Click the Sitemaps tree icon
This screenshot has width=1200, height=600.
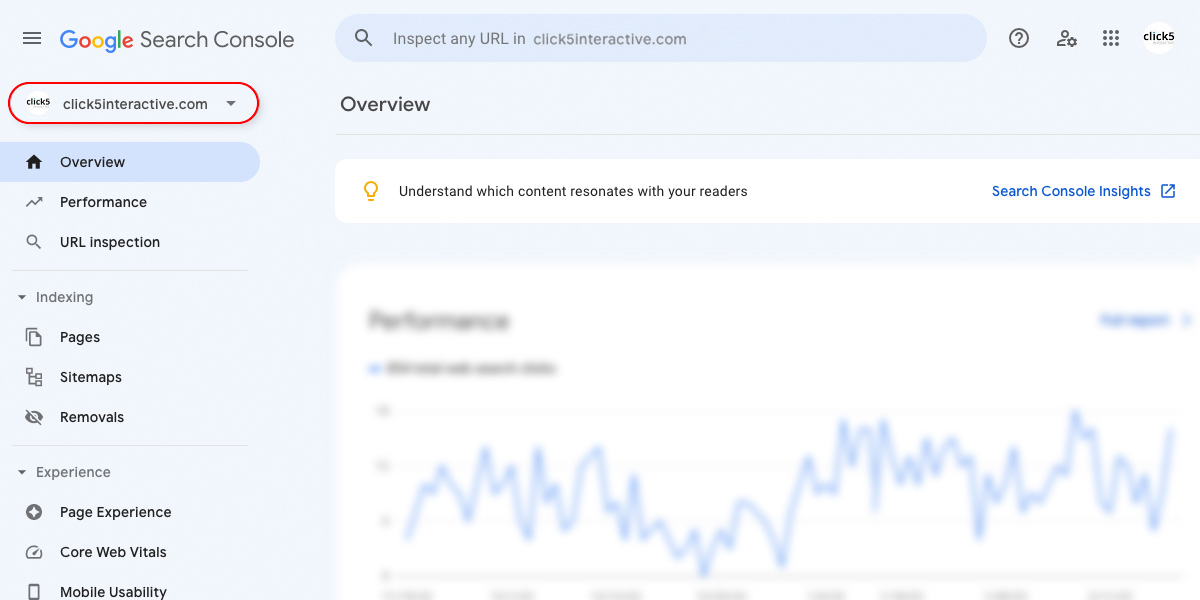tap(34, 377)
